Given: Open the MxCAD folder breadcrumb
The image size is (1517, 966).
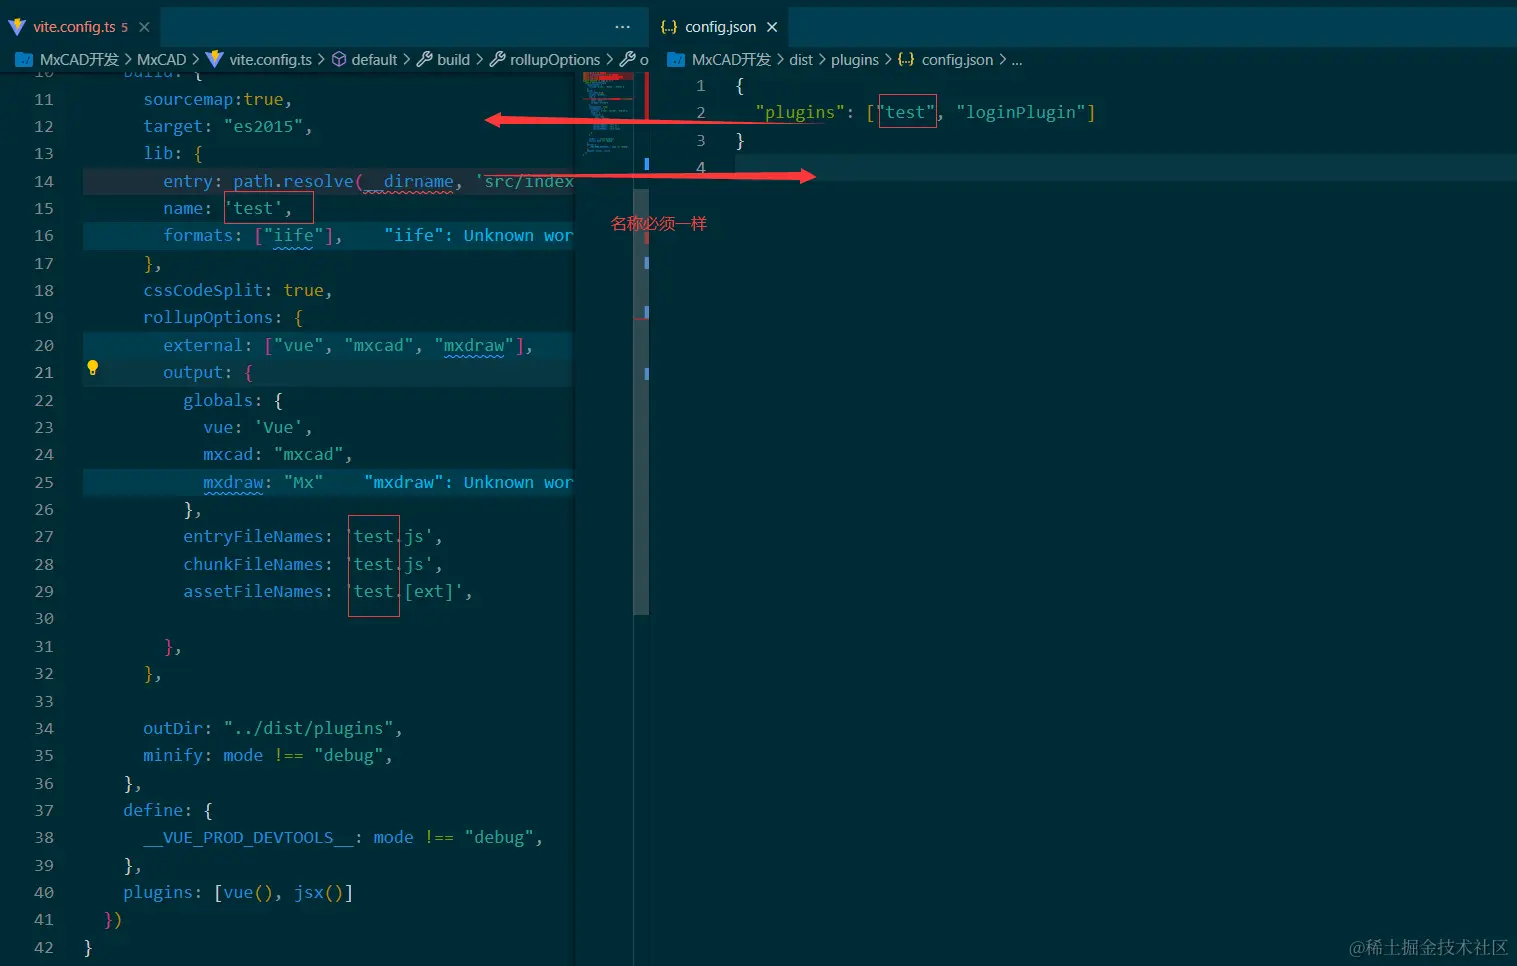Looking at the screenshot, I should click(161, 60).
